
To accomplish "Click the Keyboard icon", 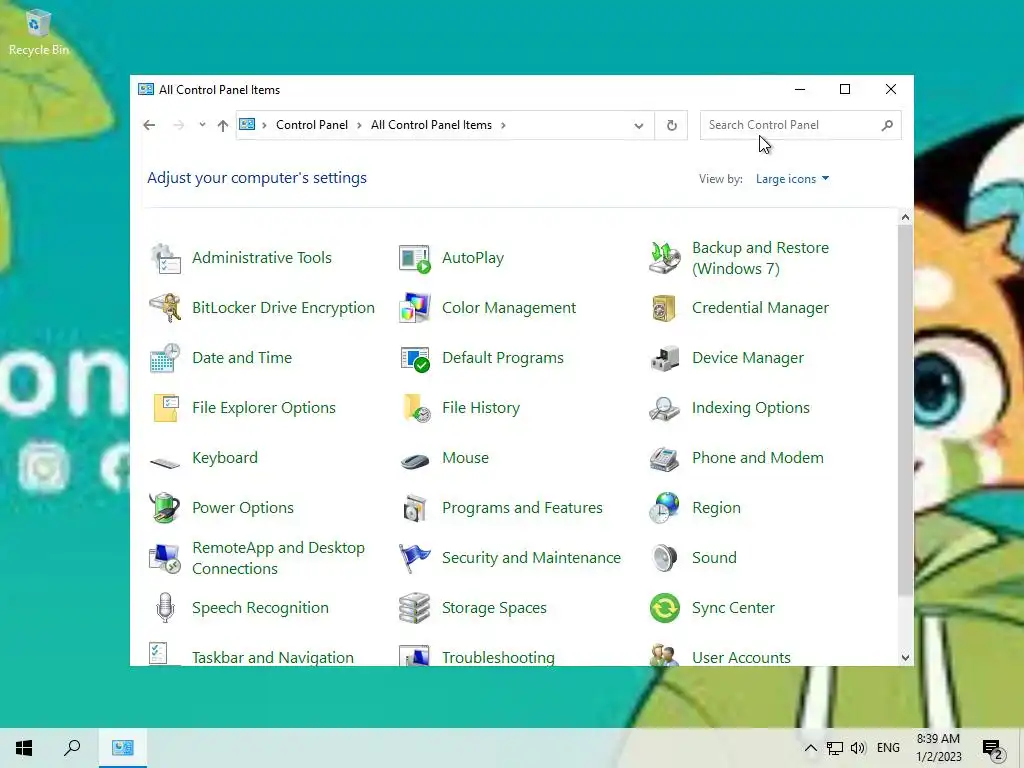I will tap(165, 463).
